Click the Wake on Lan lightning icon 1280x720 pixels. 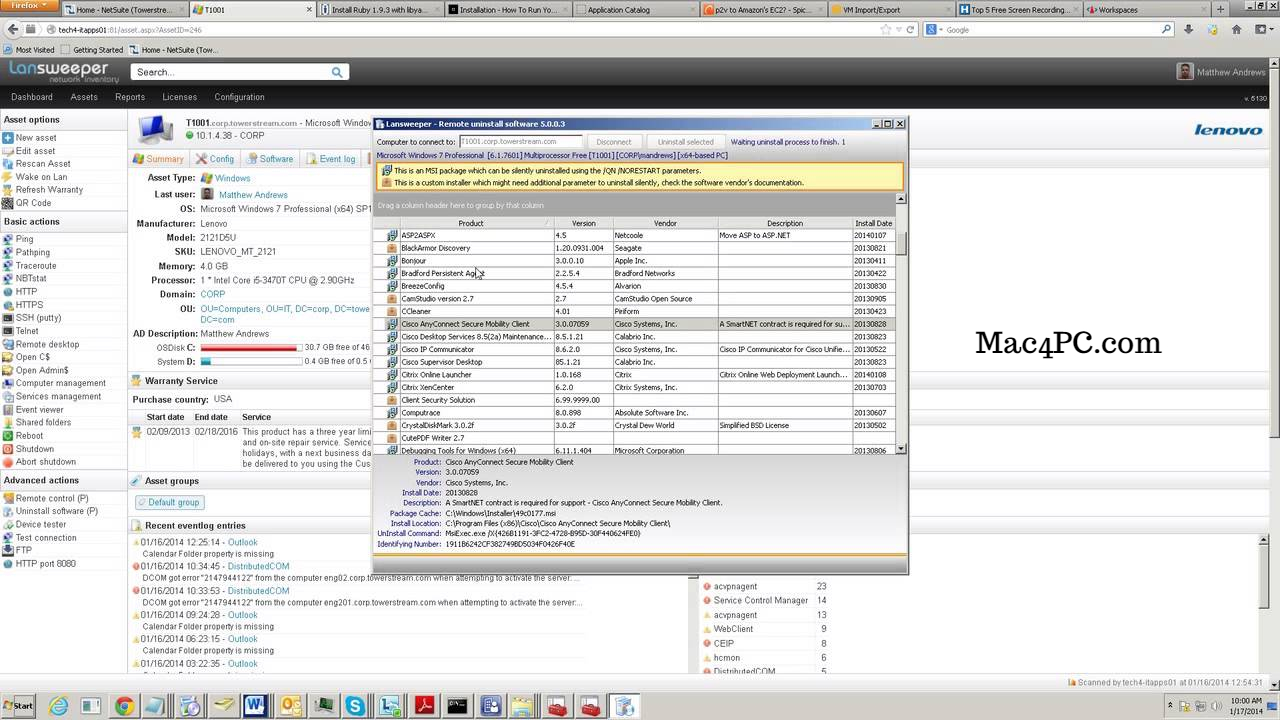(x=8, y=177)
